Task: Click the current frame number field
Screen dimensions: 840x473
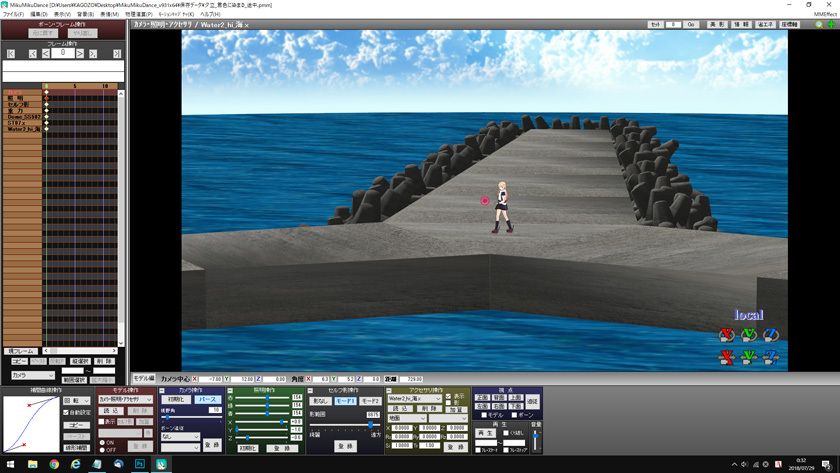Action: 63,52
